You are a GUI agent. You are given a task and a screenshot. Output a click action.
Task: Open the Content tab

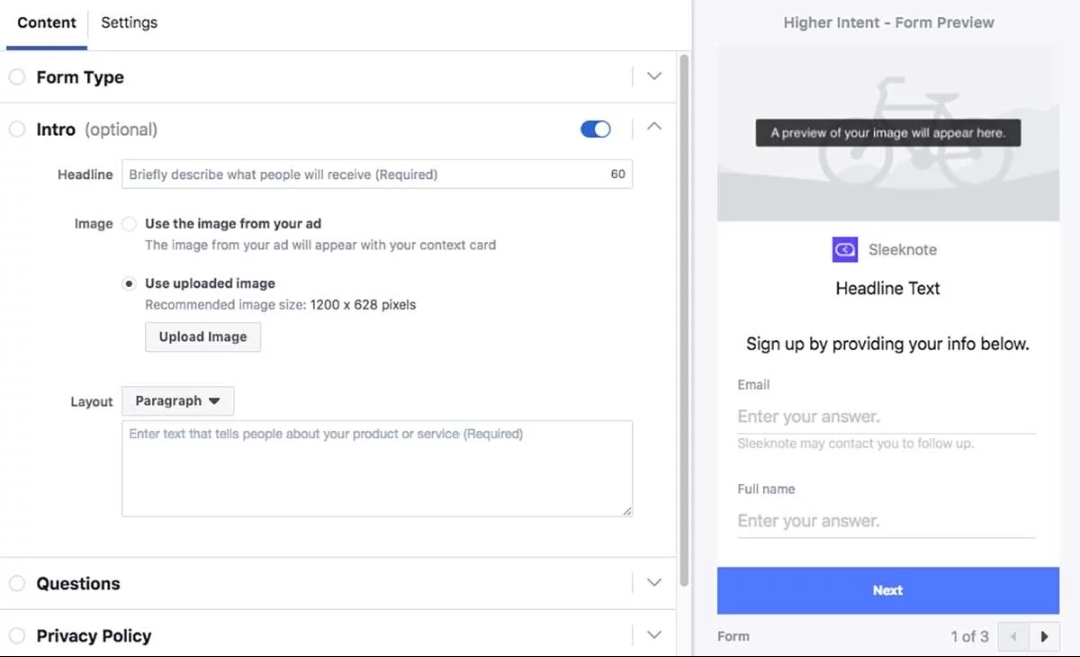(x=46, y=23)
